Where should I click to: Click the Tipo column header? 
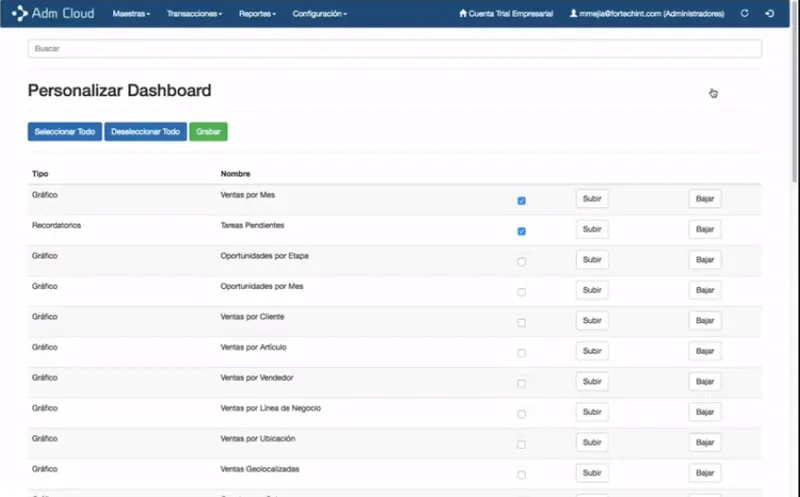pos(40,174)
